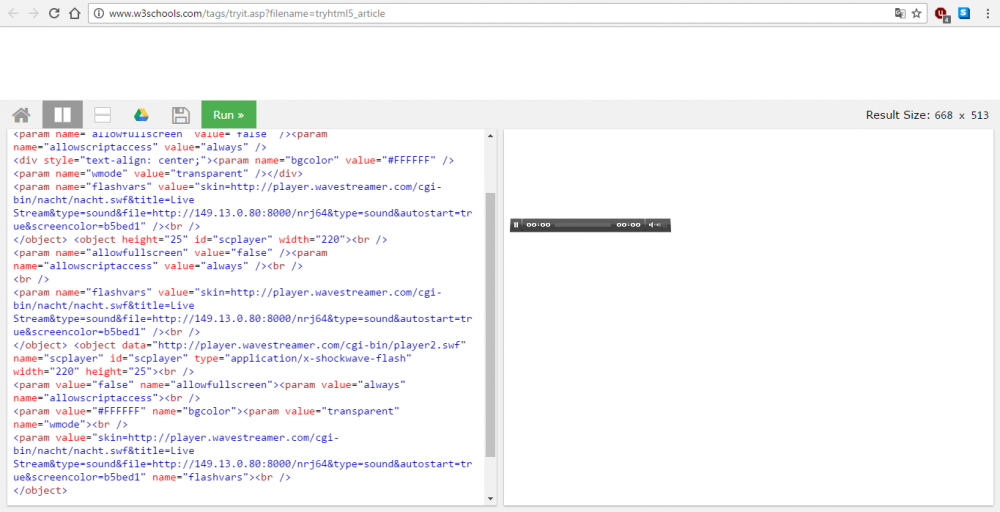Click the editor vertical scrollbar thumb
The width and height of the screenshot is (1000, 512).
point(490,325)
